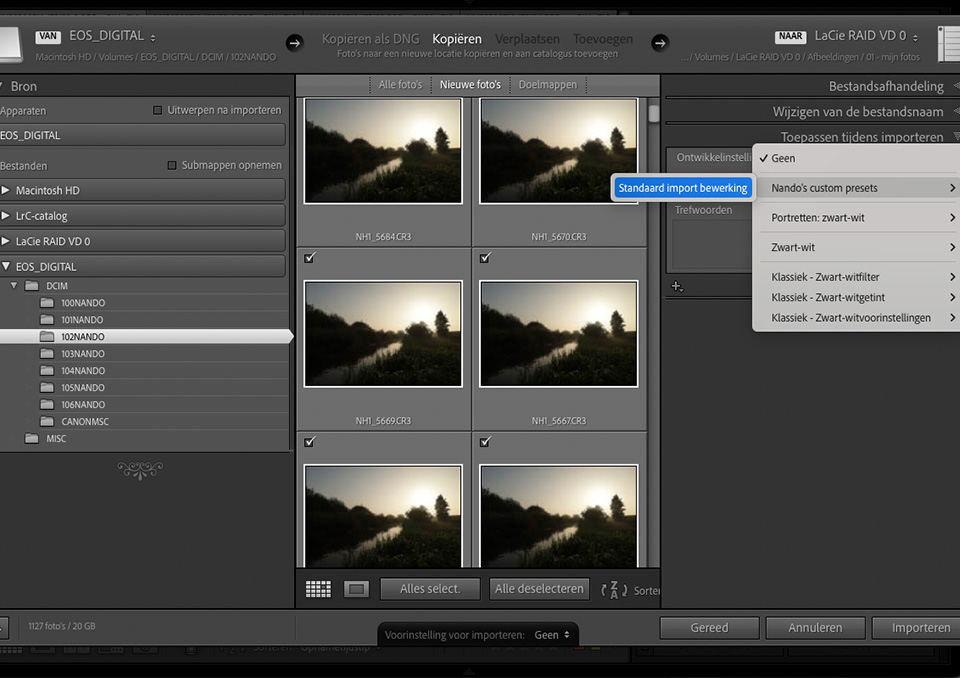Select Kopiëren import mode
This screenshot has height=678, width=960.
[457, 39]
